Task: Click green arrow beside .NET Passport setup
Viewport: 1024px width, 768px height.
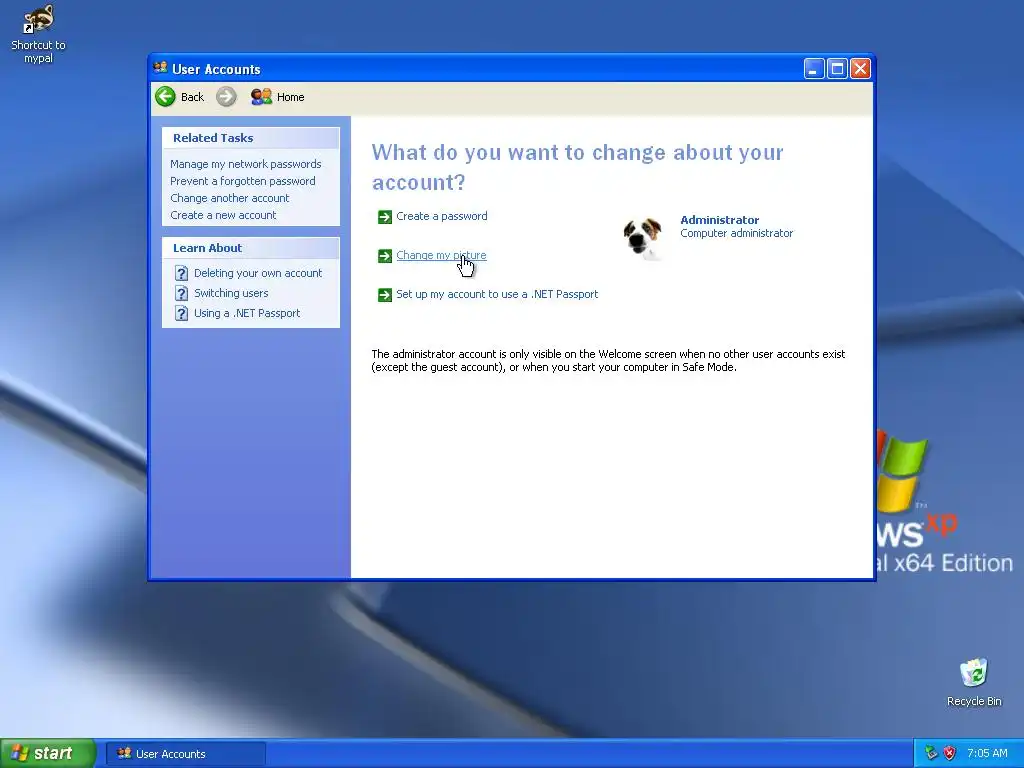Action: click(x=385, y=295)
